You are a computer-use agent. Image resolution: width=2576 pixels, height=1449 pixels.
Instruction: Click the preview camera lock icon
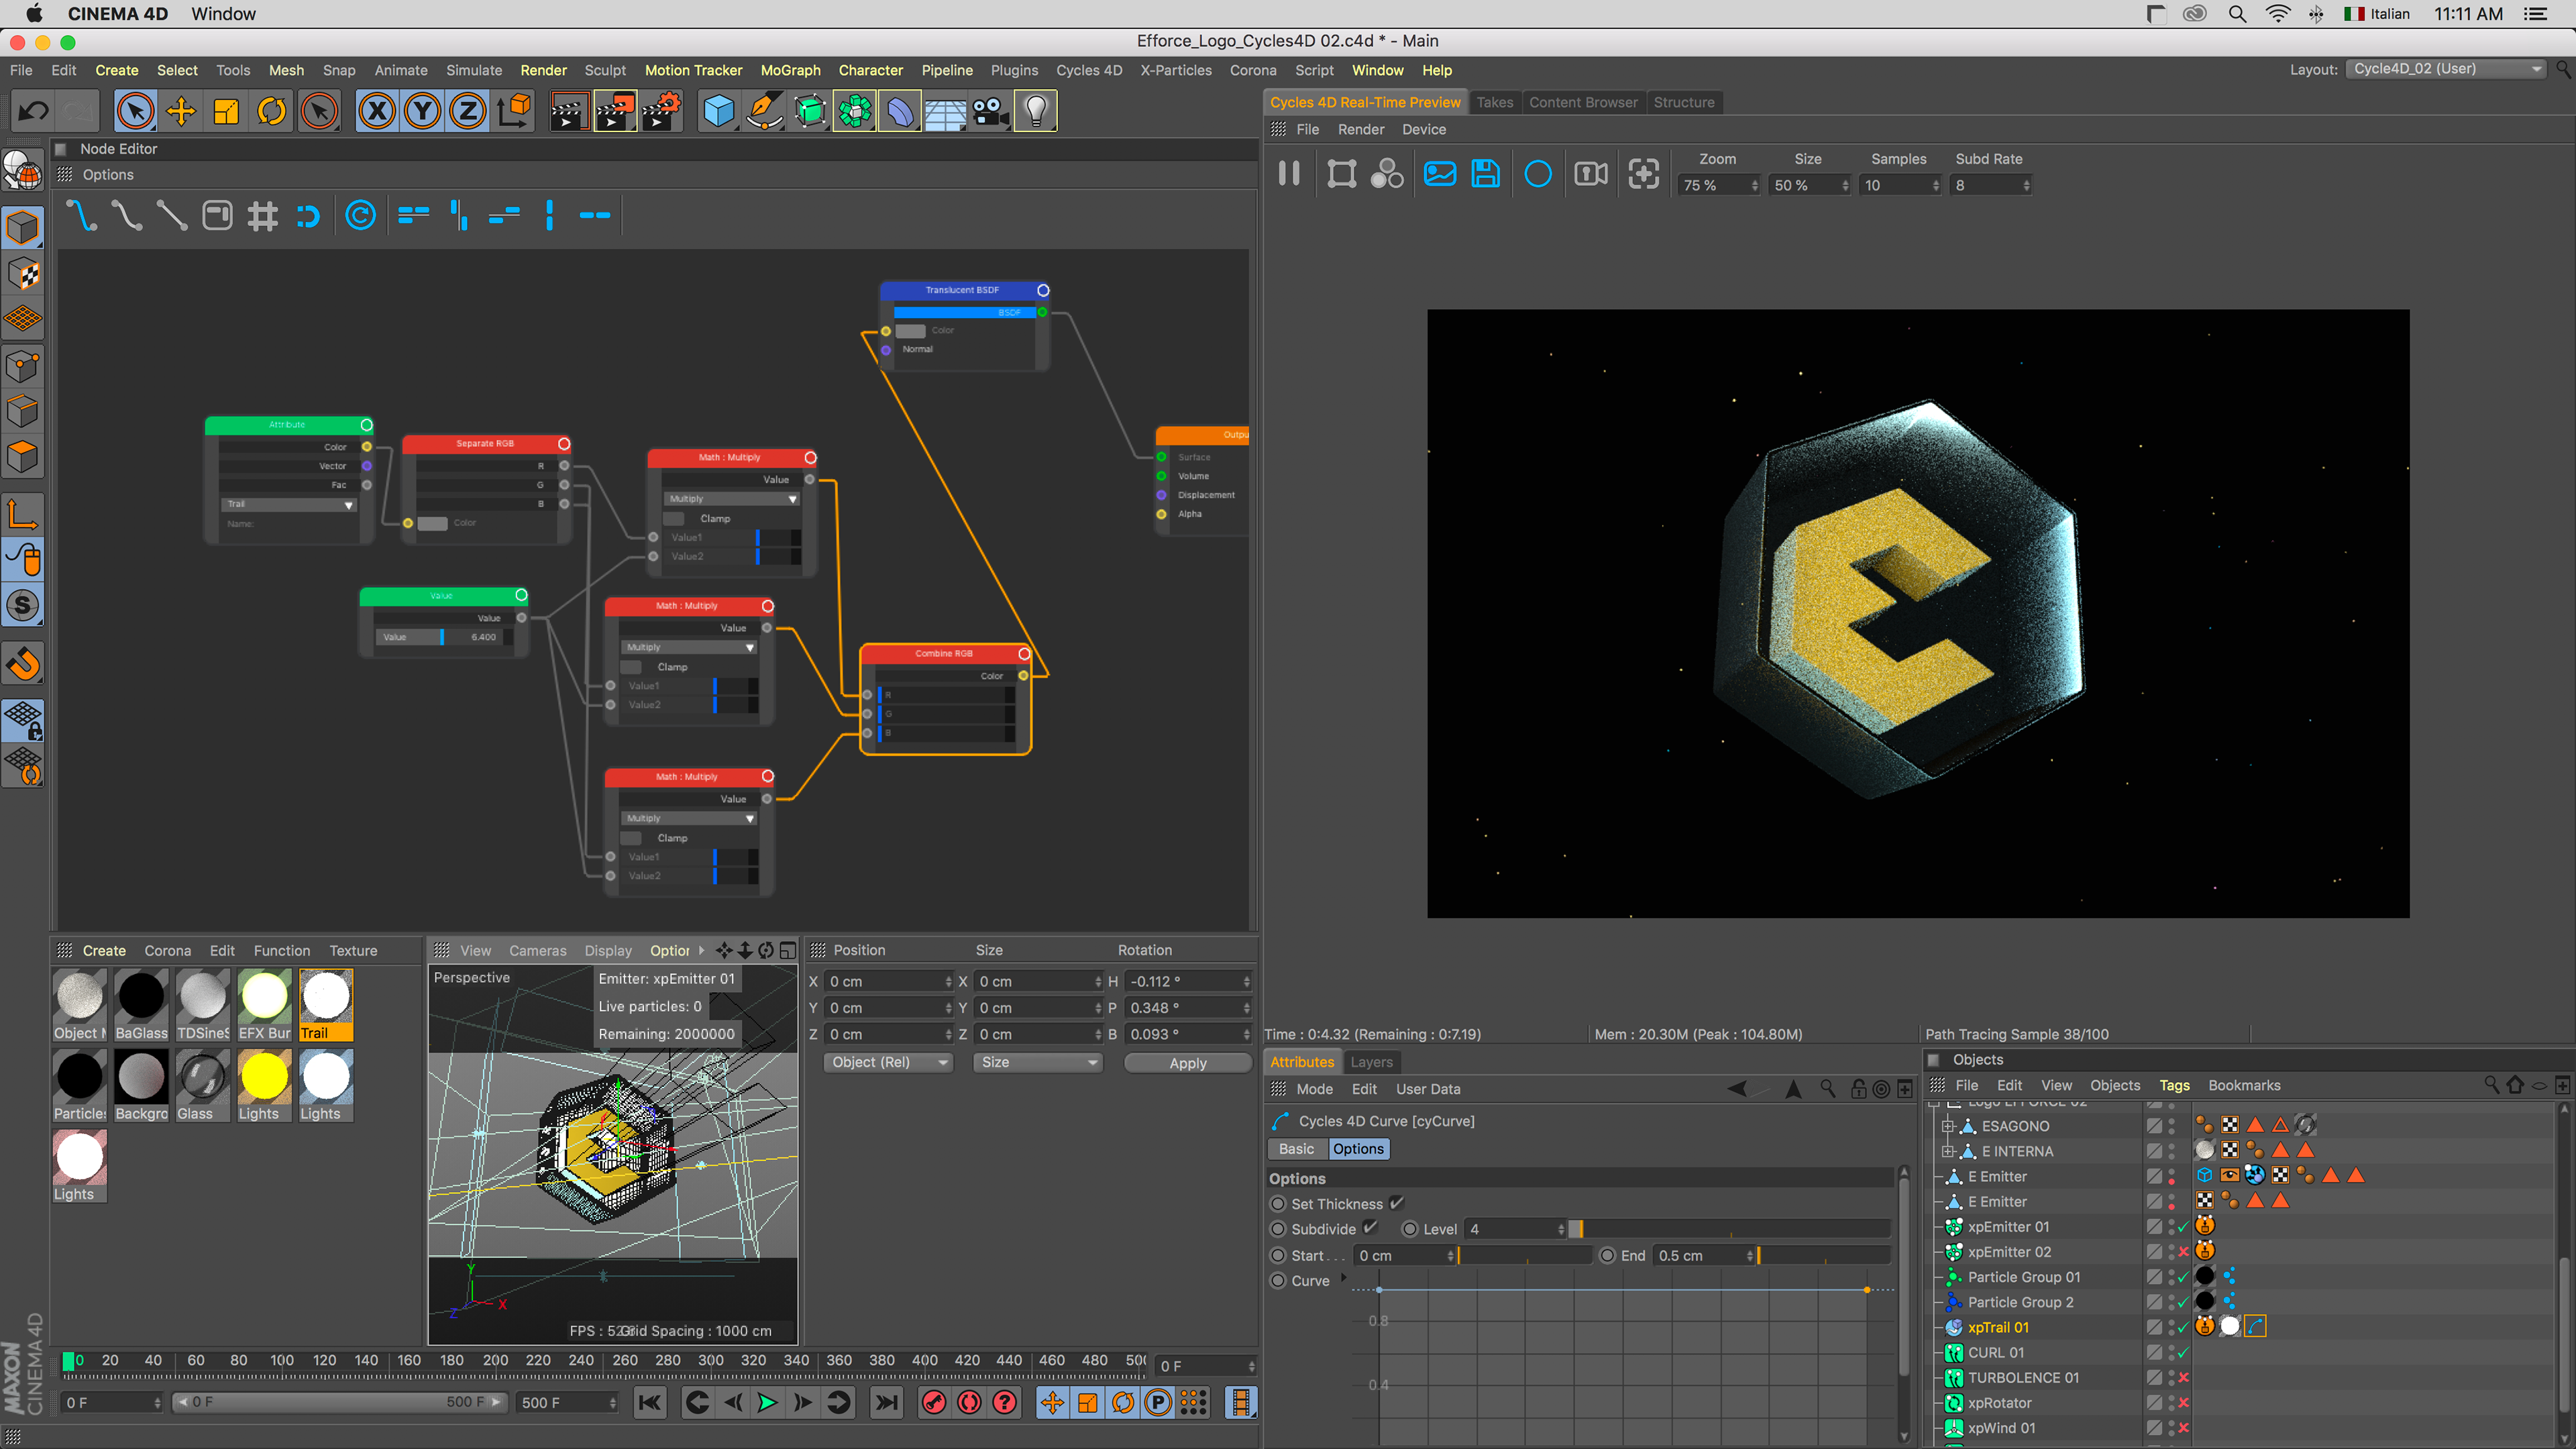coord(1591,174)
